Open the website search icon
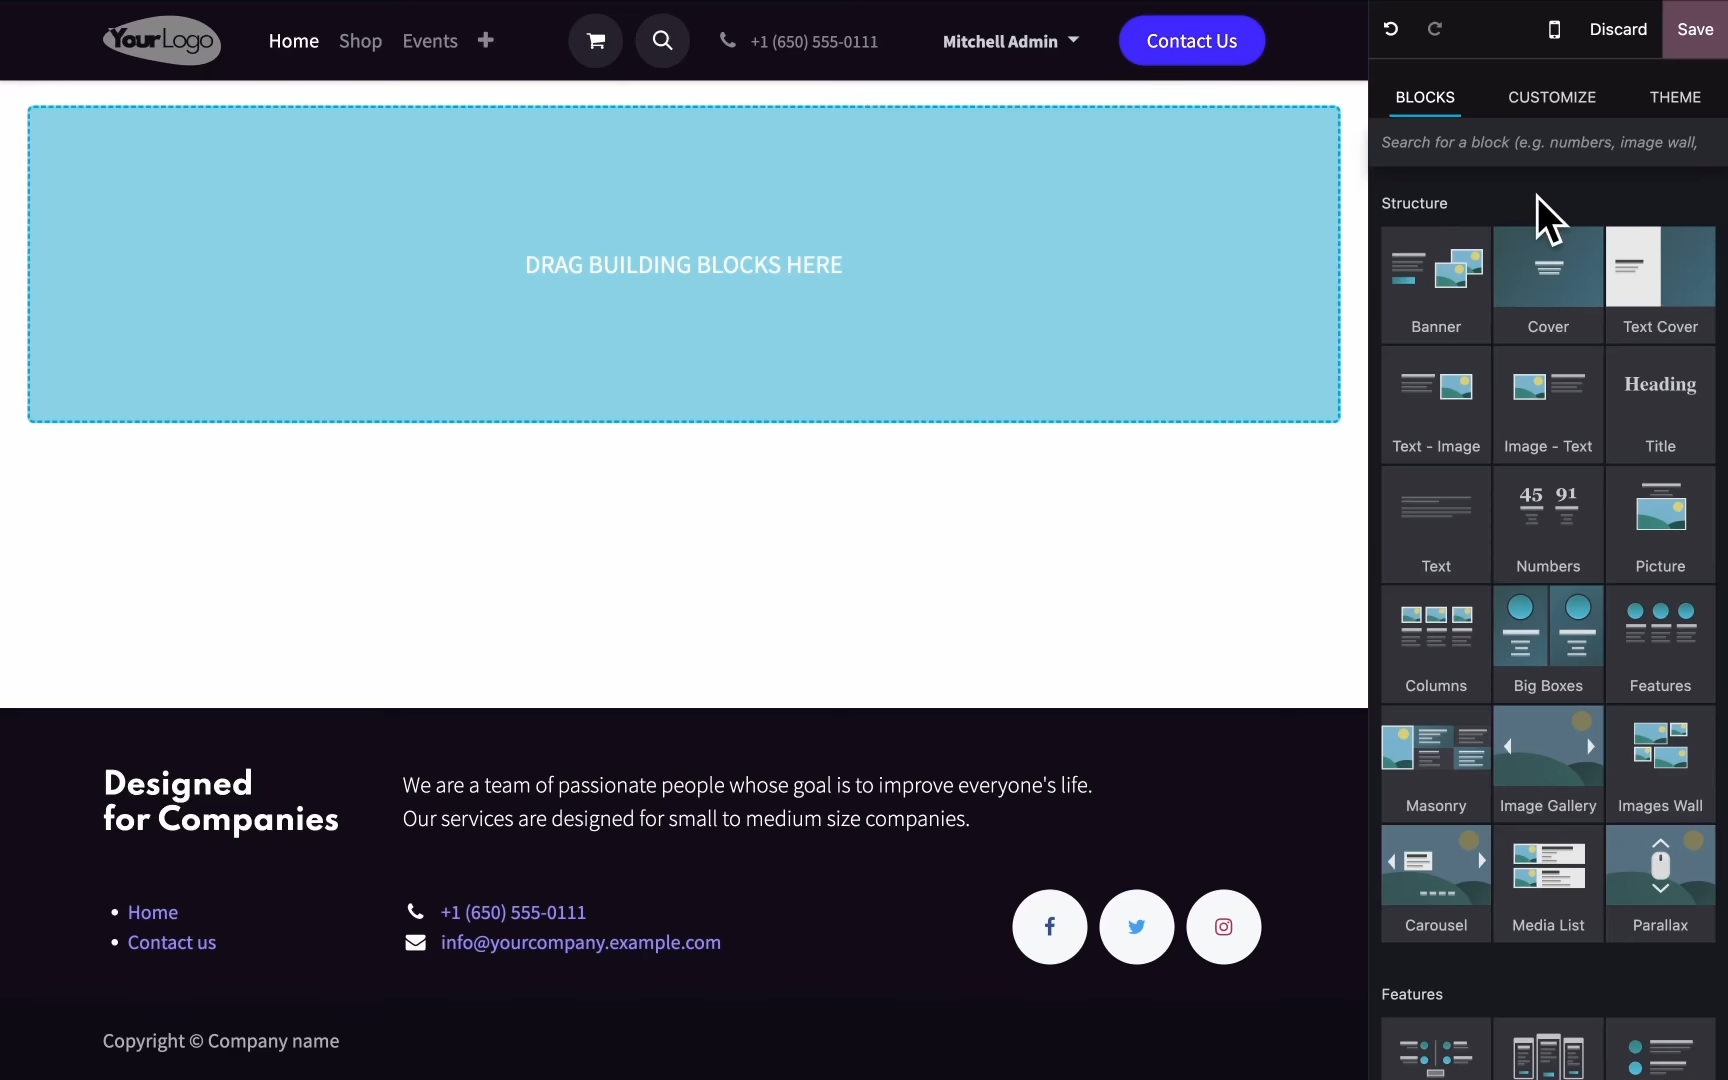Viewport: 1728px width, 1080px height. 662,41
